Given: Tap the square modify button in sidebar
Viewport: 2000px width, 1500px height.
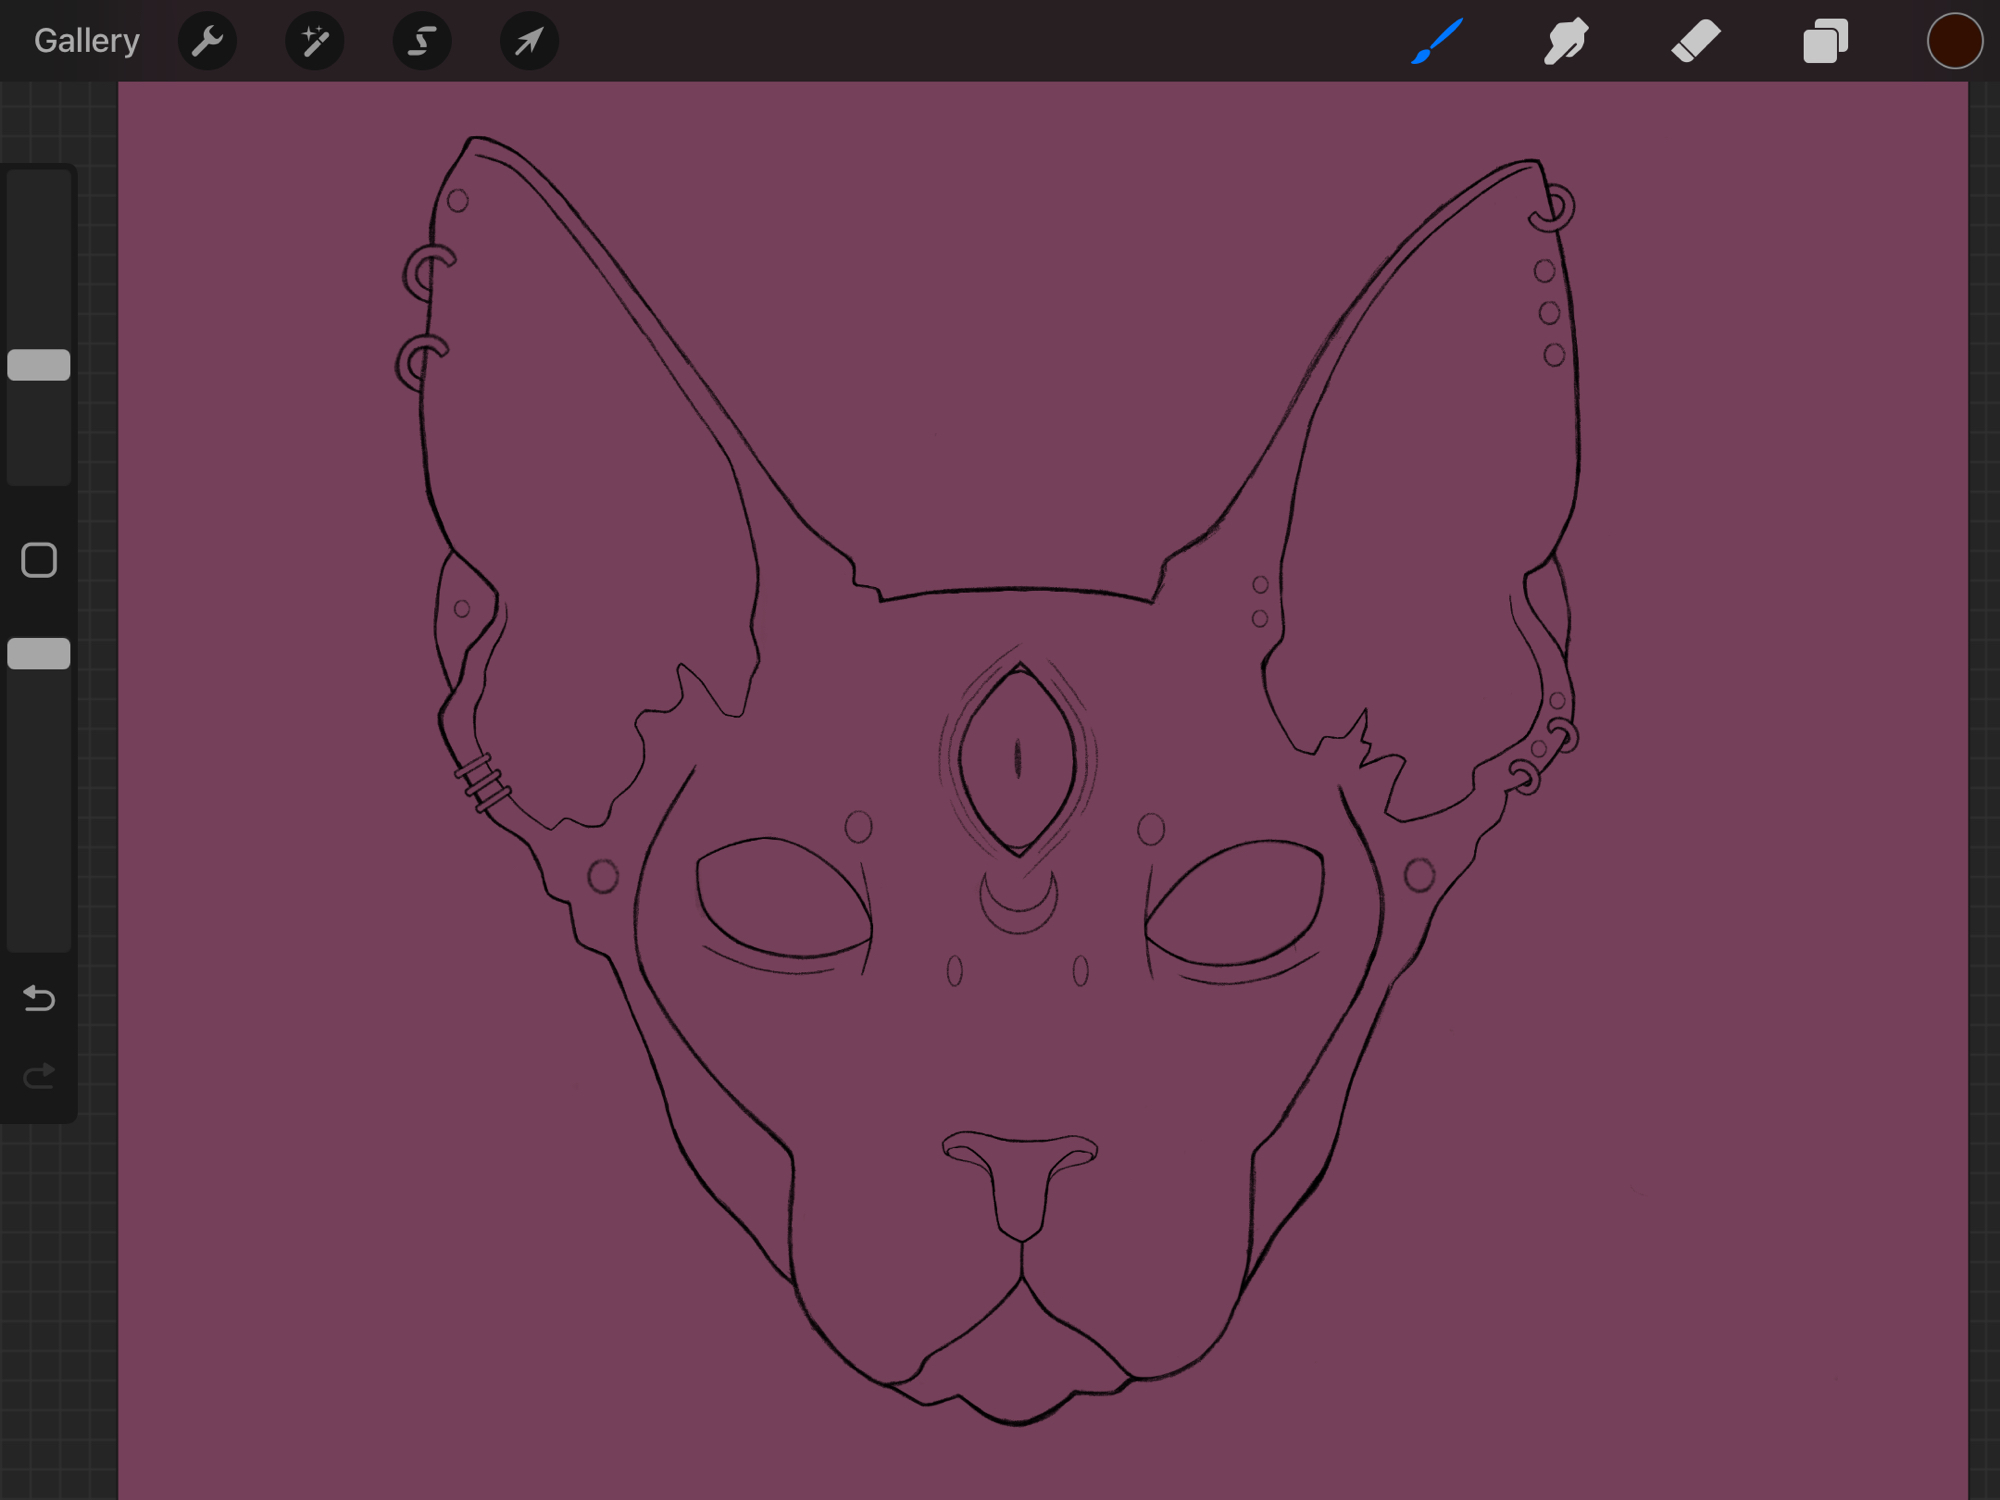Looking at the screenshot, I should point(39,560).
